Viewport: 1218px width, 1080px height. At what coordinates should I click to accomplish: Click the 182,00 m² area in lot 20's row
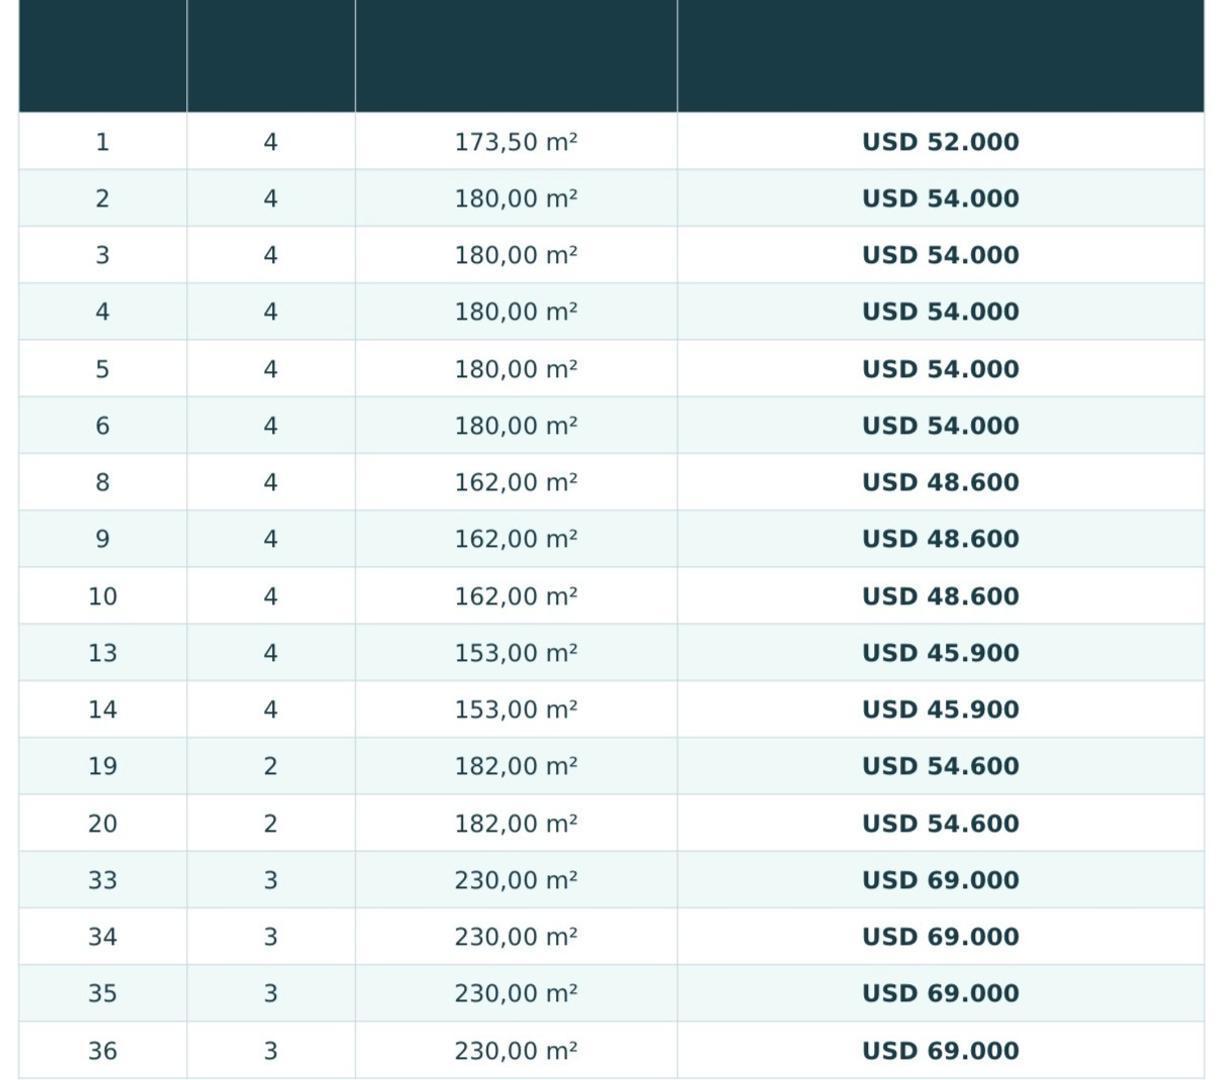516,824
